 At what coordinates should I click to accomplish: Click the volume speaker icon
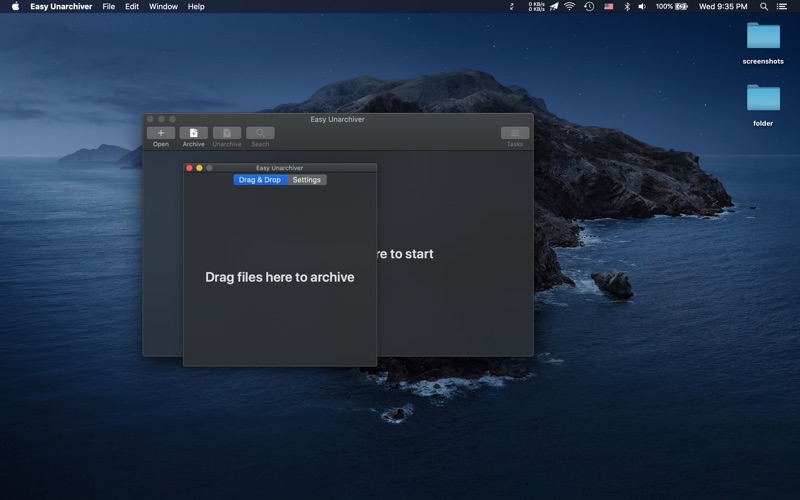[x=642, y=7]
